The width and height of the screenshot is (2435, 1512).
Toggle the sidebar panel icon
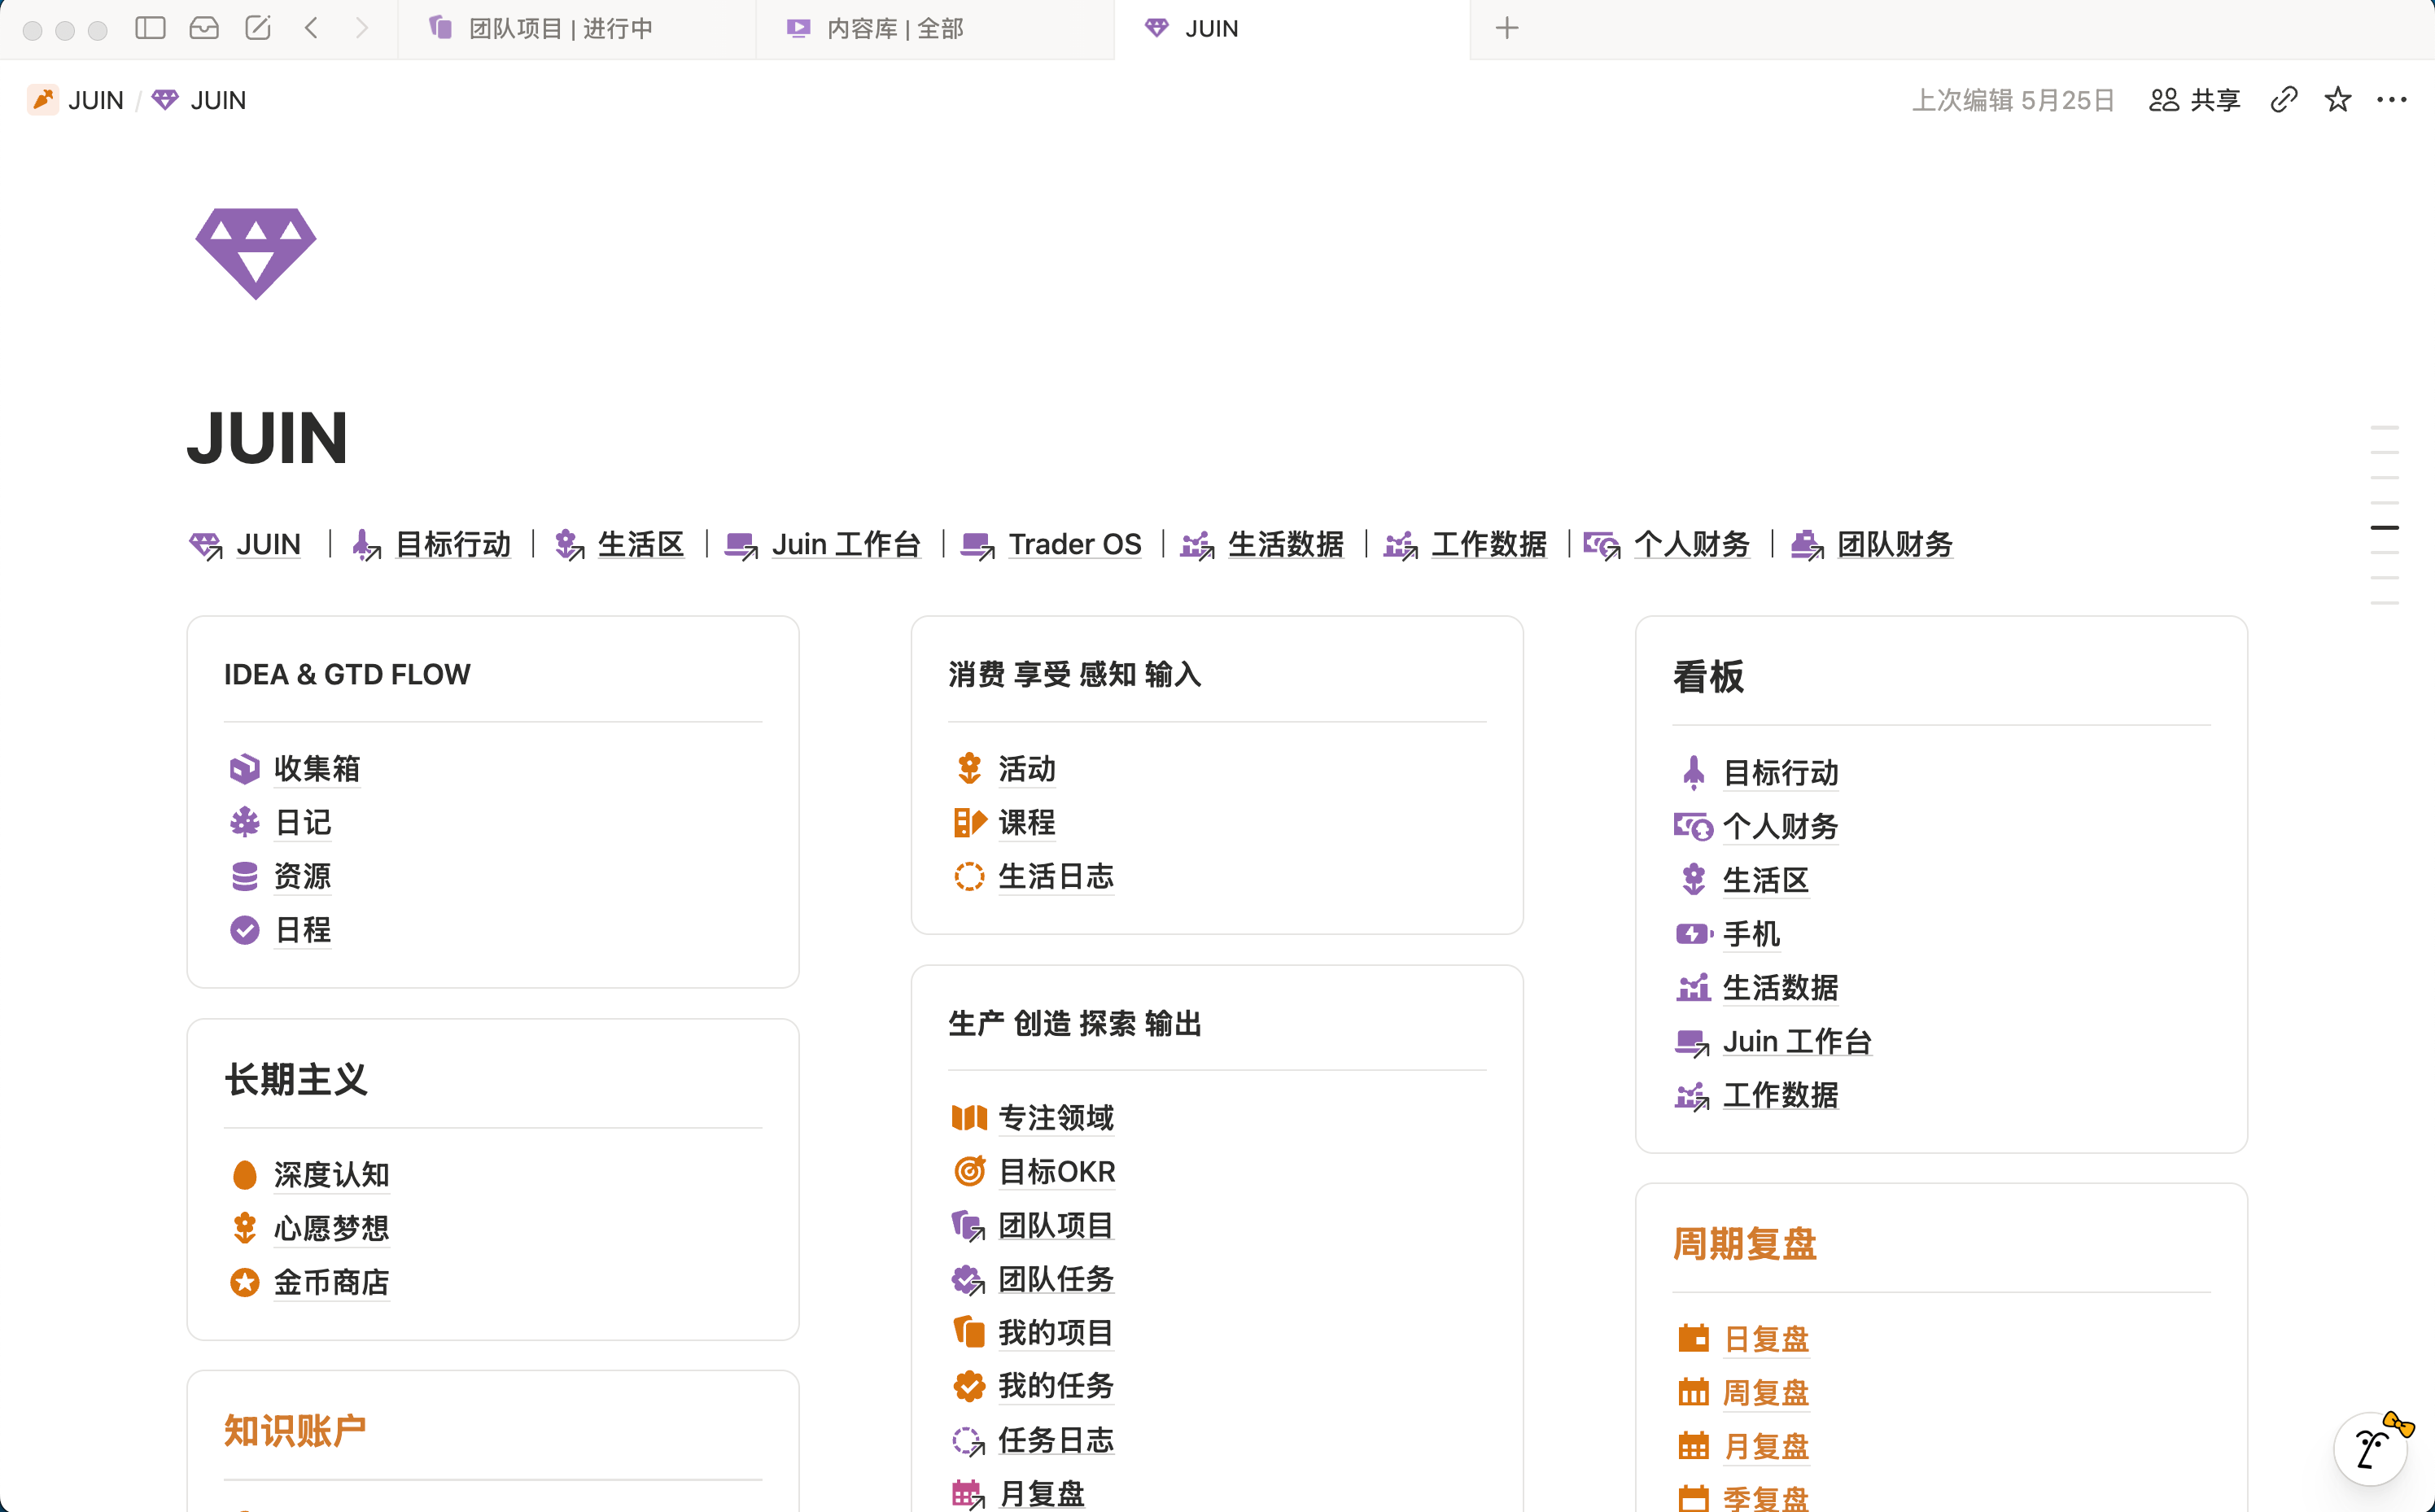click(x=150, y=28)
